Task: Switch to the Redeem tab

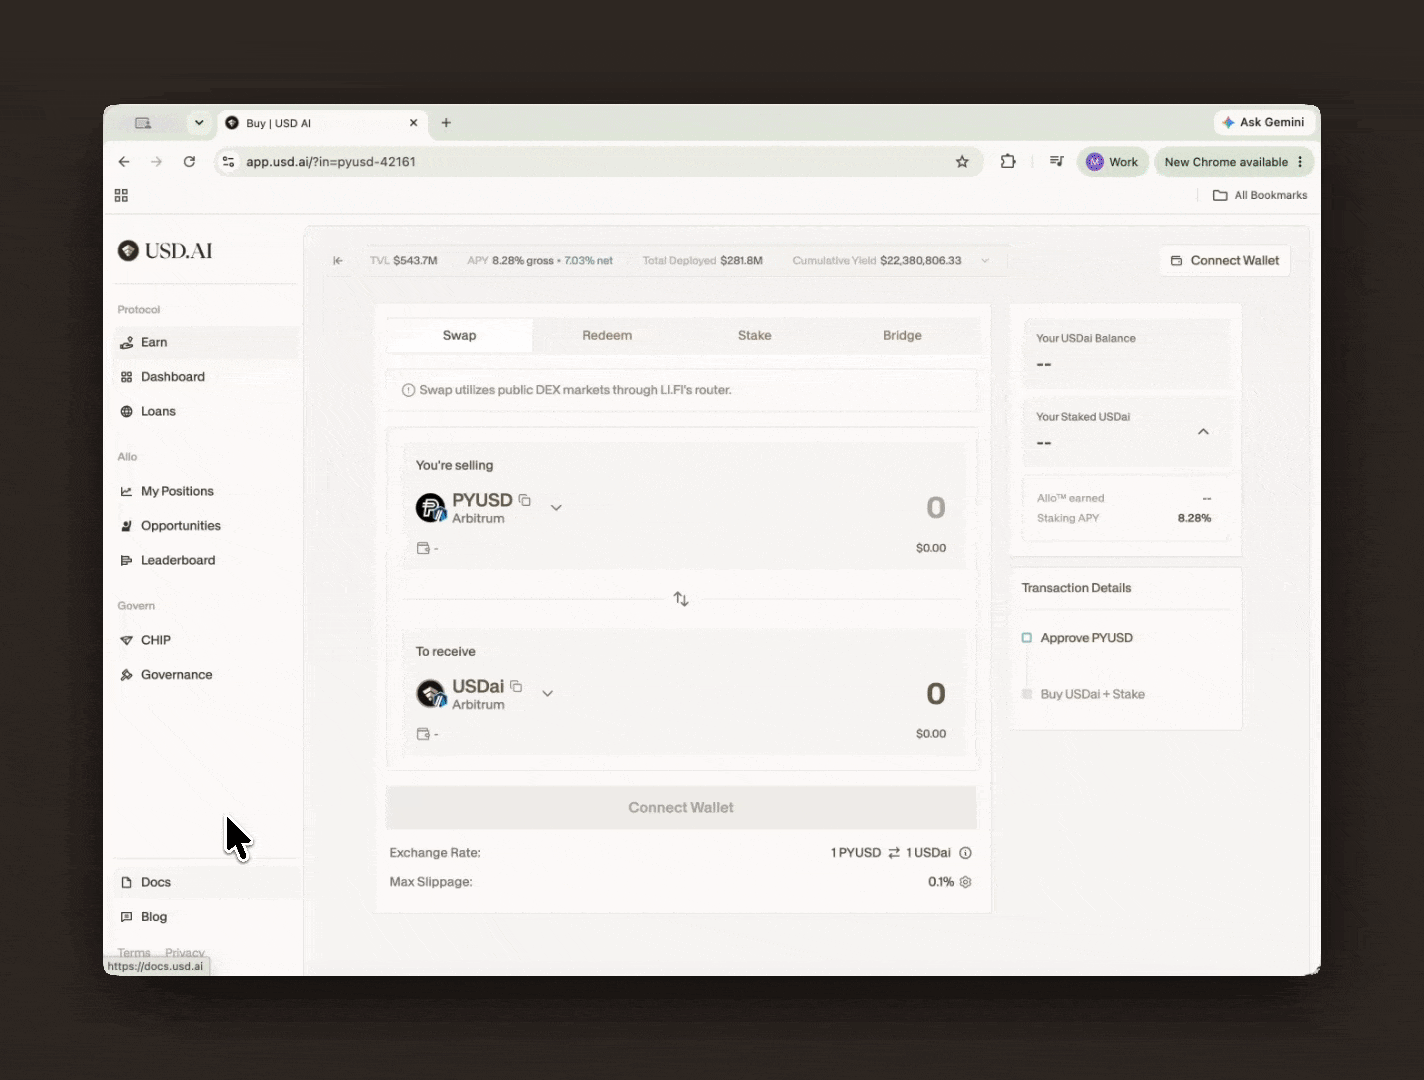Action: point(607,336)
